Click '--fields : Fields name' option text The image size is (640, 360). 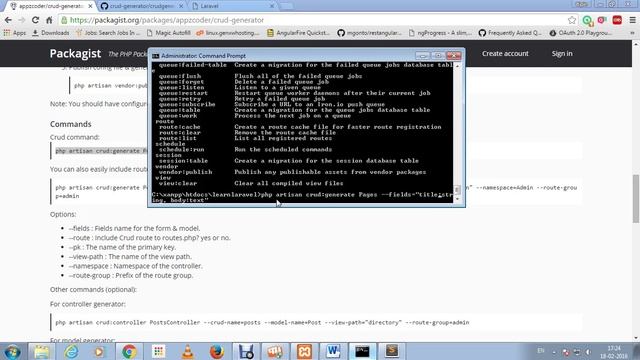134,228
